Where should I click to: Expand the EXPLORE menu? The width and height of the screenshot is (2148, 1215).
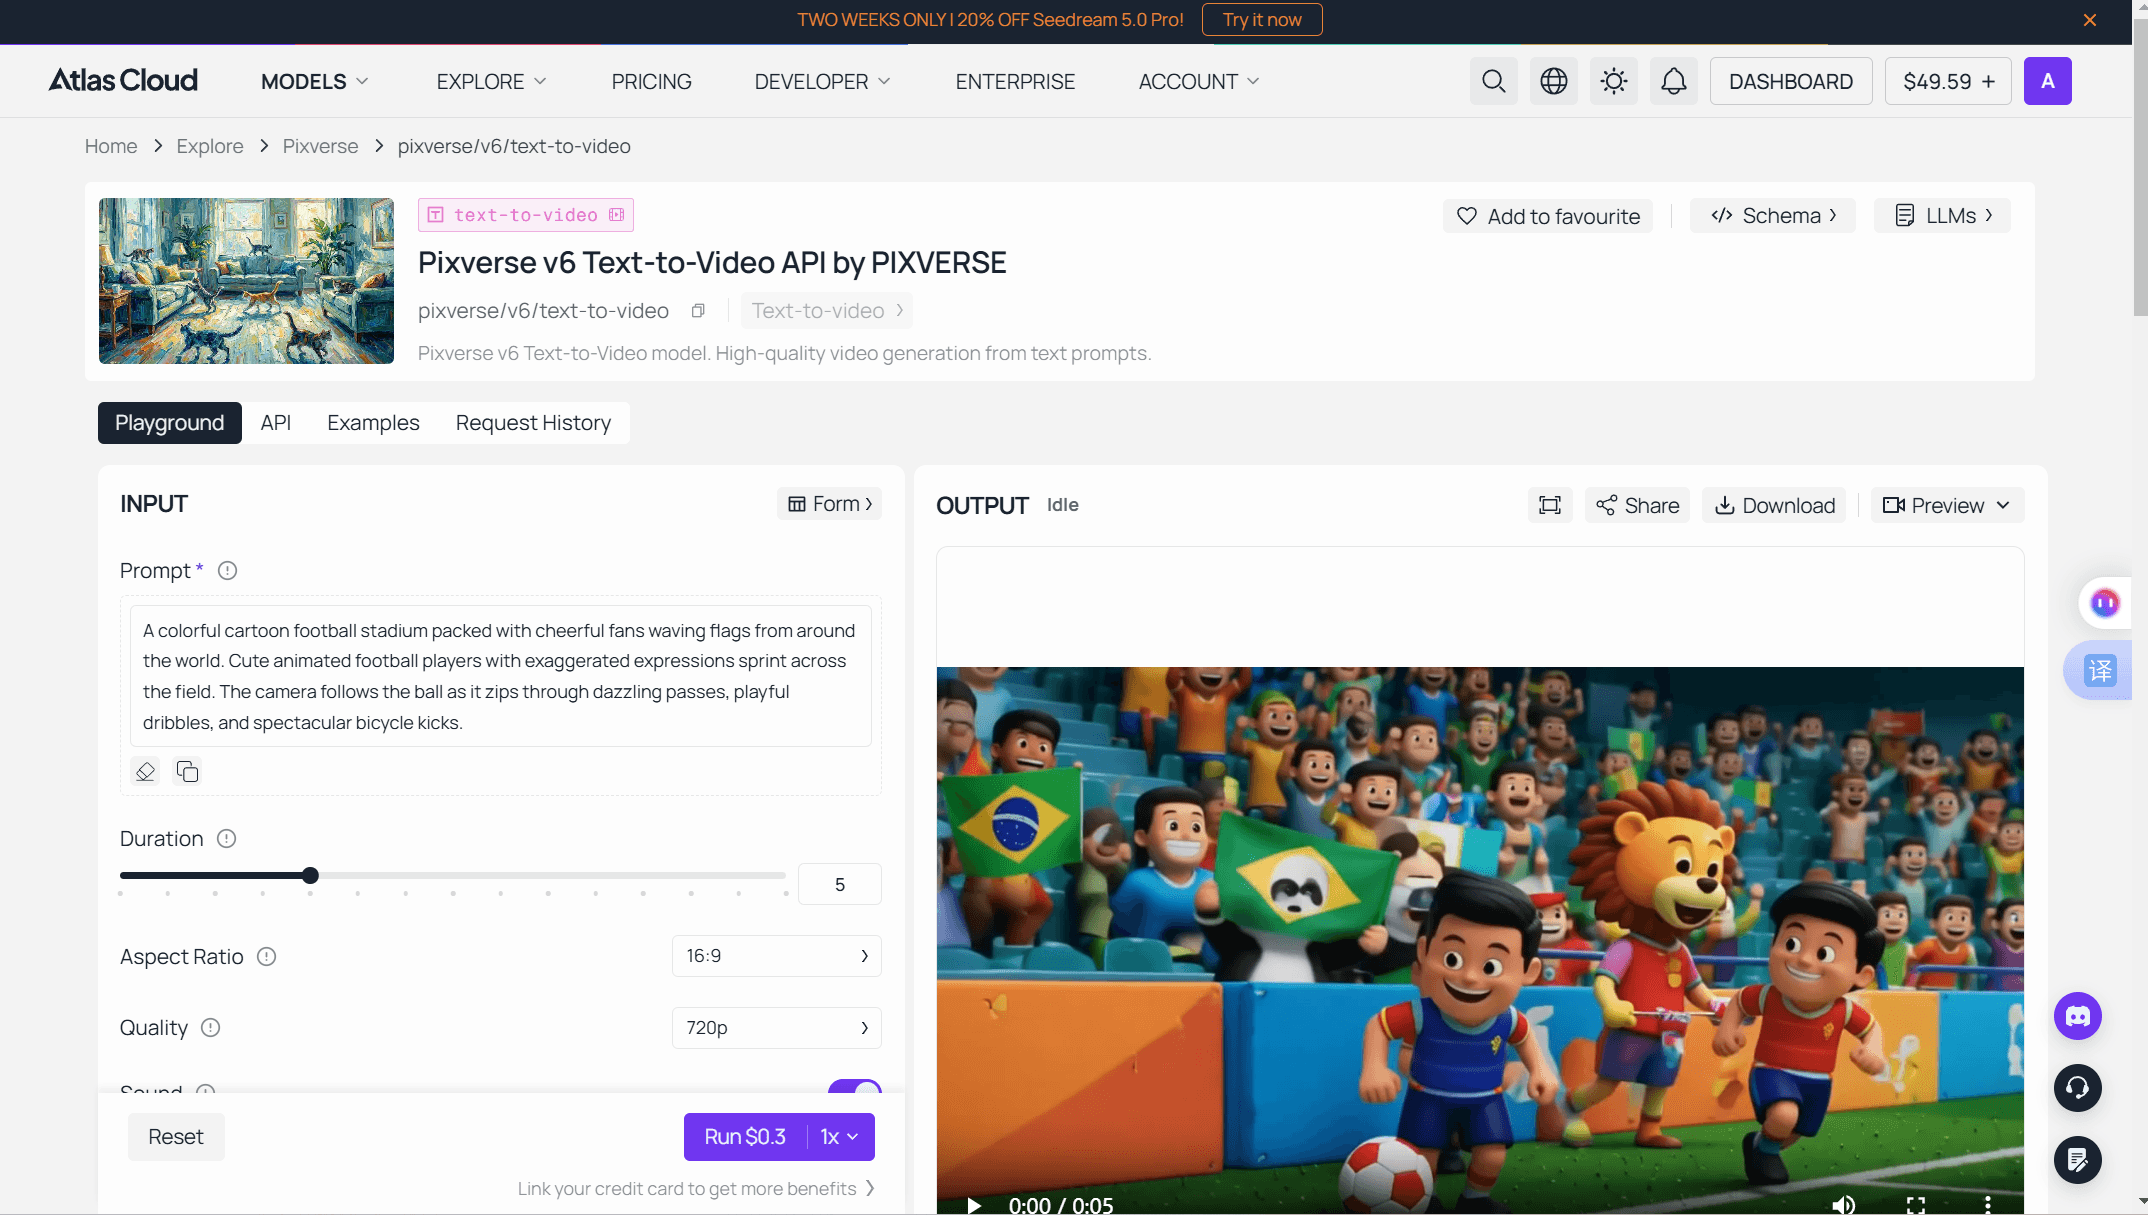[x=491, y=81]
